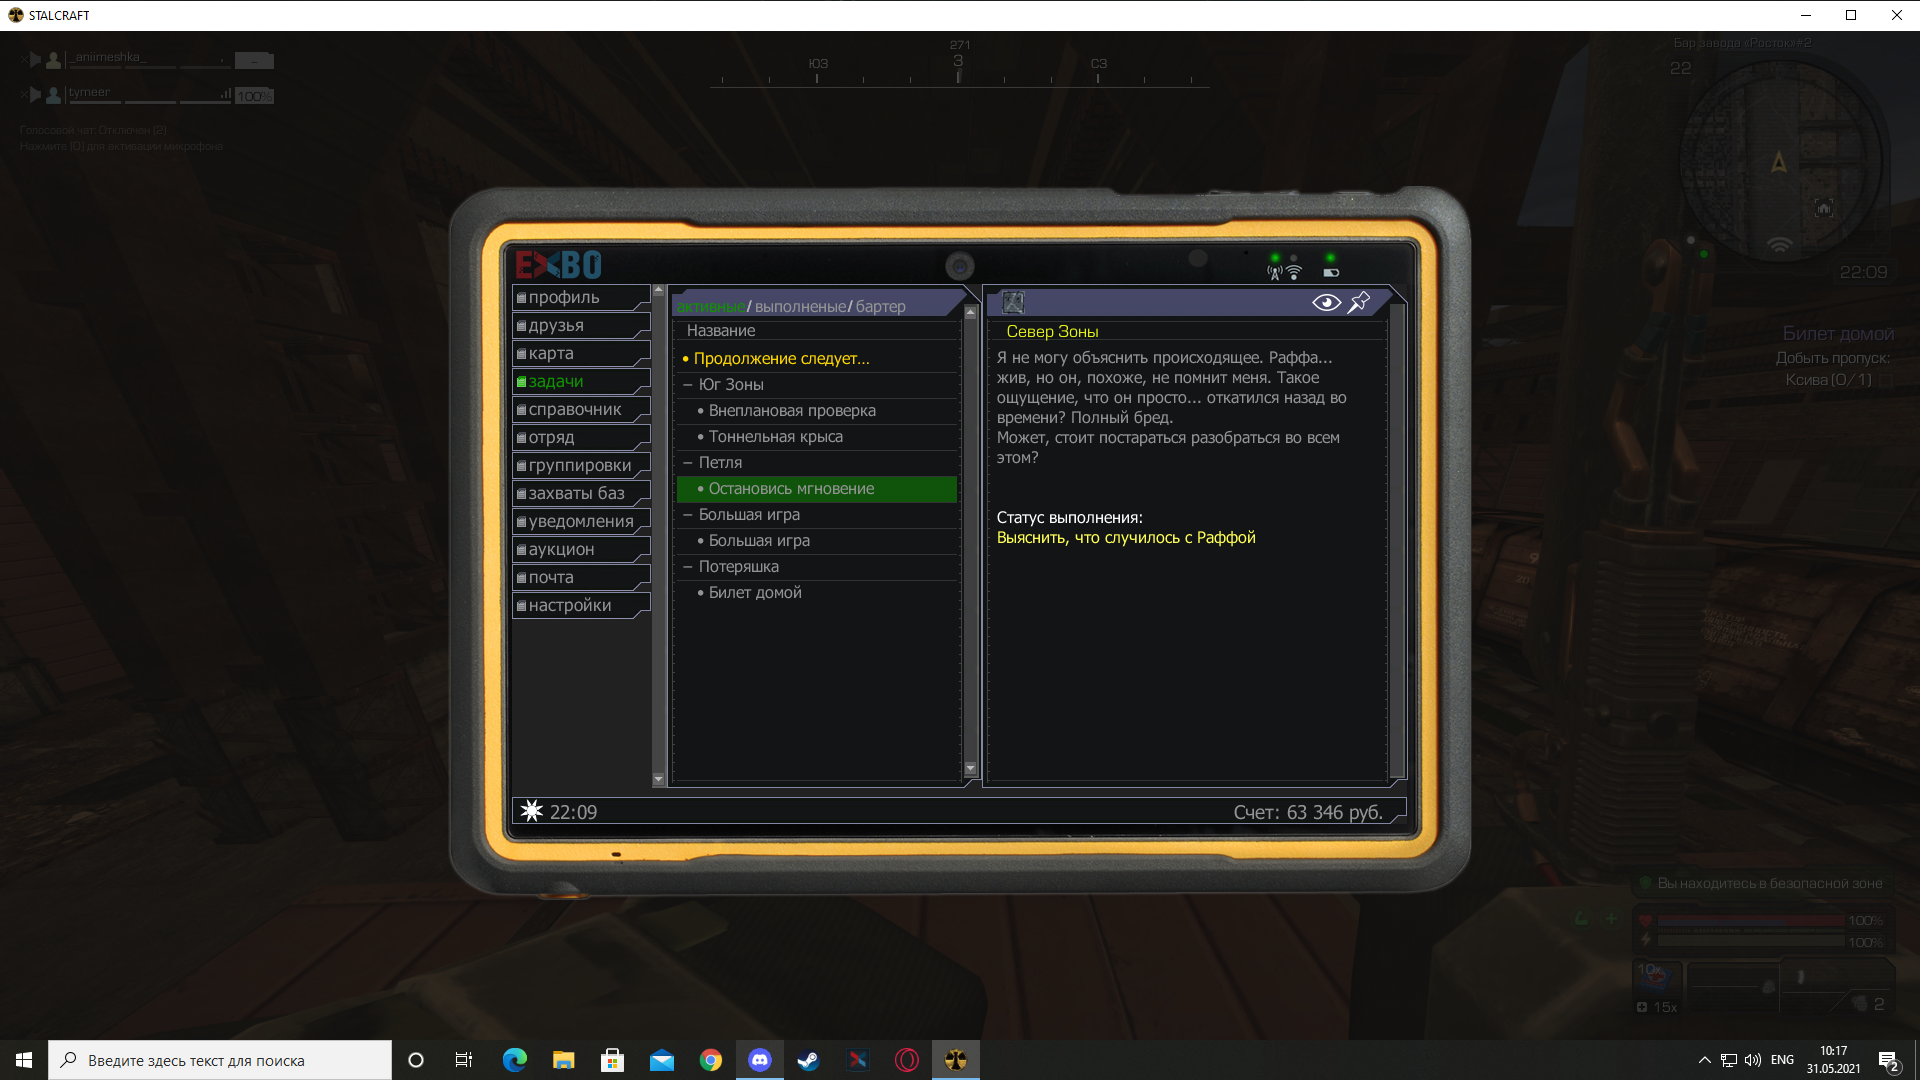Open the группировки section
The height and width of the screenshot is (1080, 1920).
pyautogui.click(x=581, y=466)
